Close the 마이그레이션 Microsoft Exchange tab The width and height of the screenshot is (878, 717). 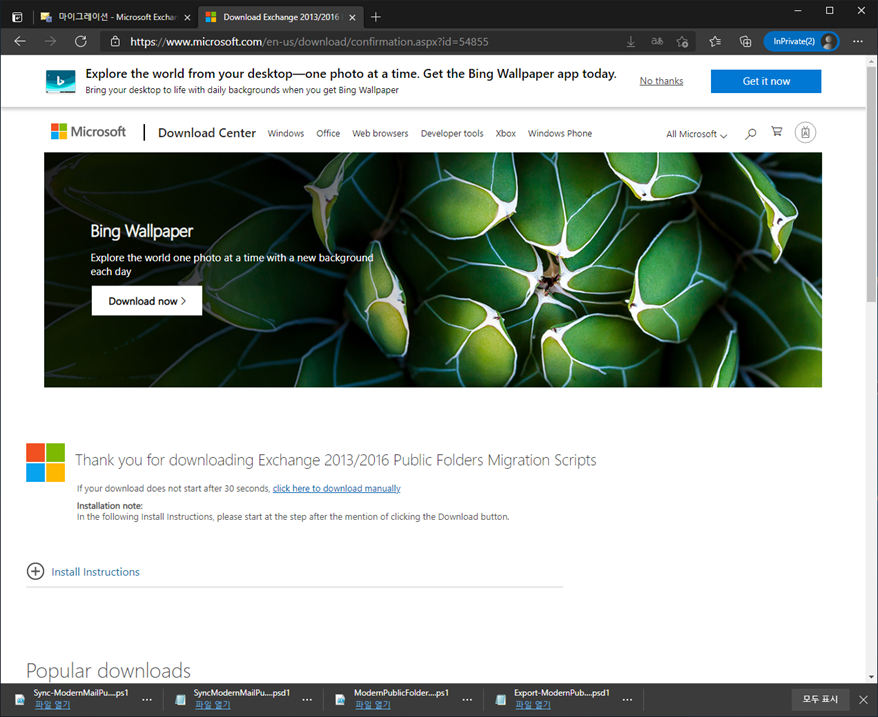point(188,17)
